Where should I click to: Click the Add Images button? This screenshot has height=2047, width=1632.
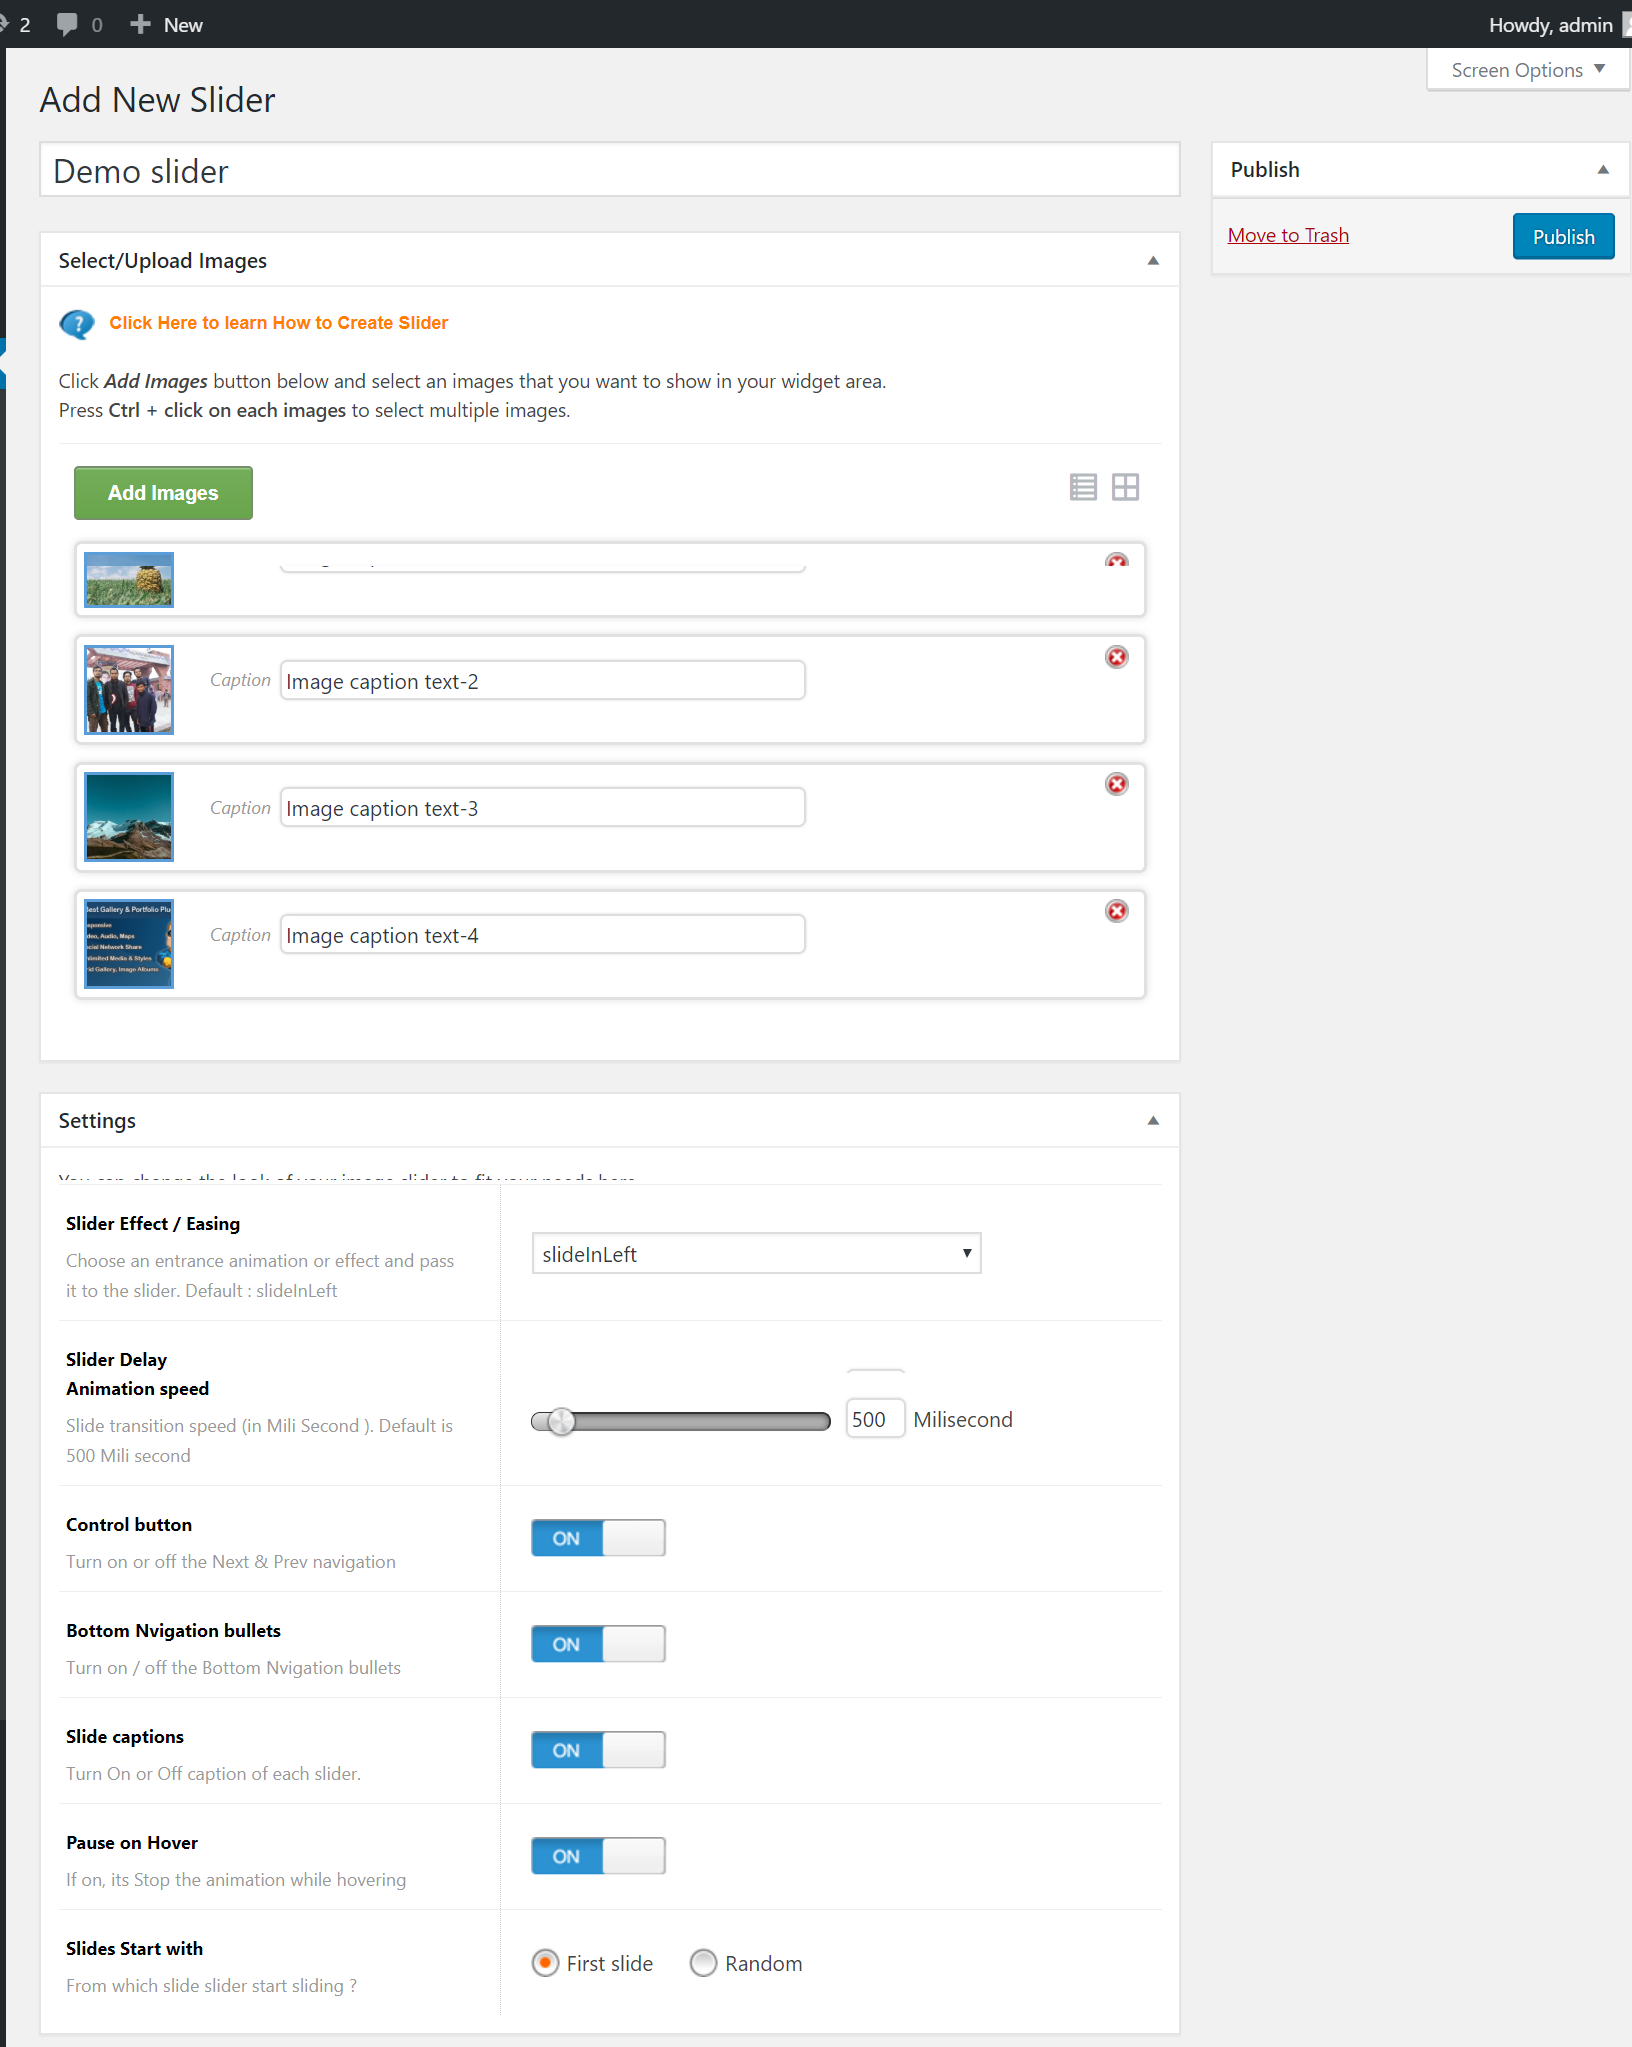[x=163, y=493]
